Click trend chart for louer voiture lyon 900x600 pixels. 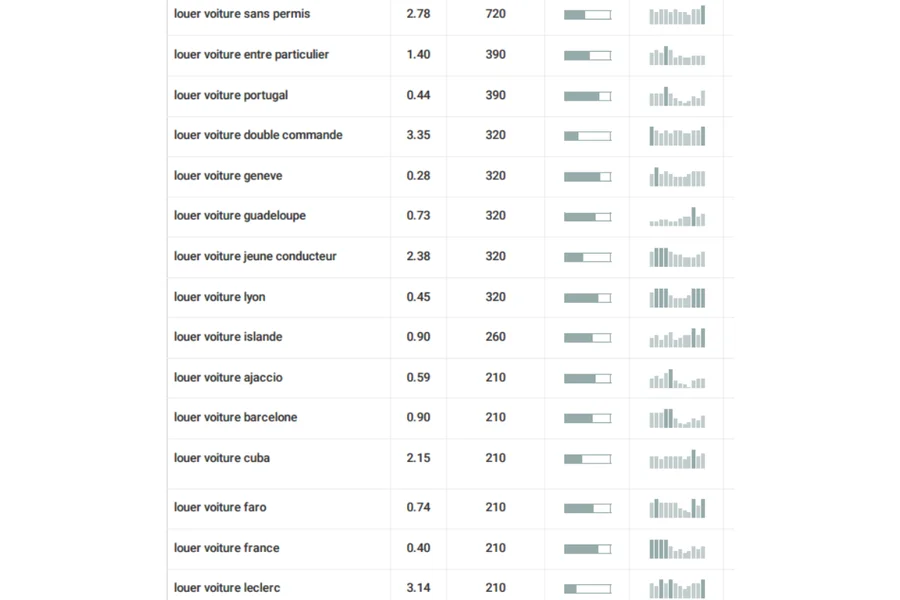[x=677, y=298]
